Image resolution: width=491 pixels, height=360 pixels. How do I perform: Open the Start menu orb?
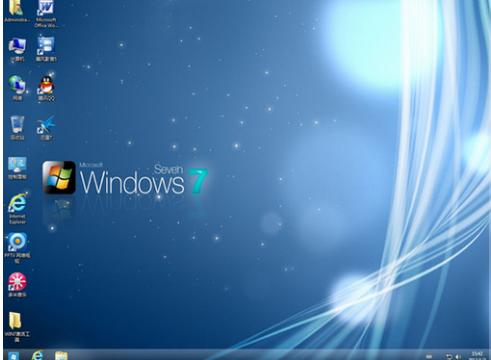(13, 355)
